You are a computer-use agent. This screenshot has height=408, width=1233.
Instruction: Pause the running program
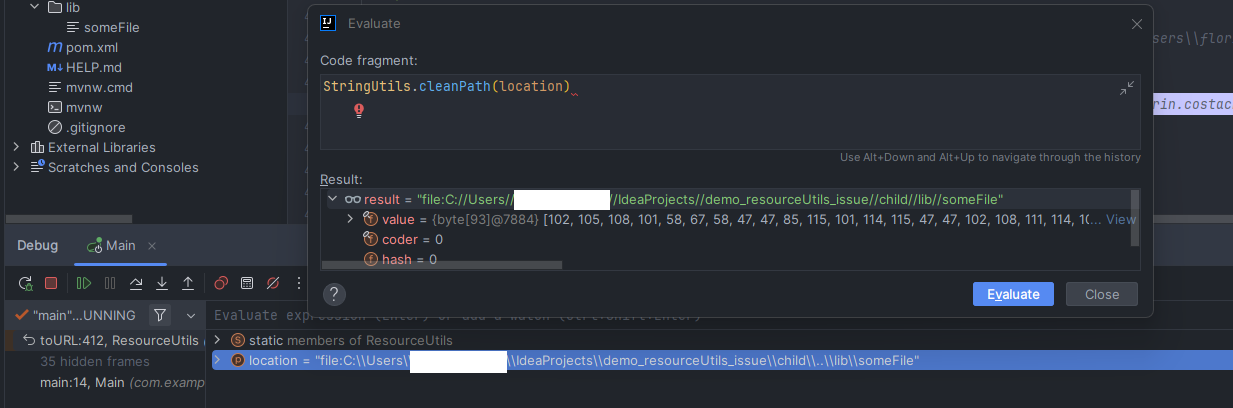[110, 283]
